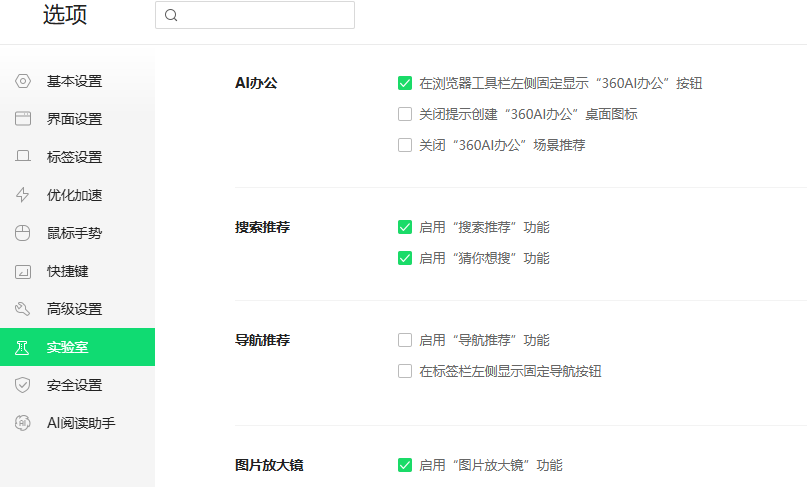Check 在标签栏左侧显示固定导航按钮 option

pos(405,371)
